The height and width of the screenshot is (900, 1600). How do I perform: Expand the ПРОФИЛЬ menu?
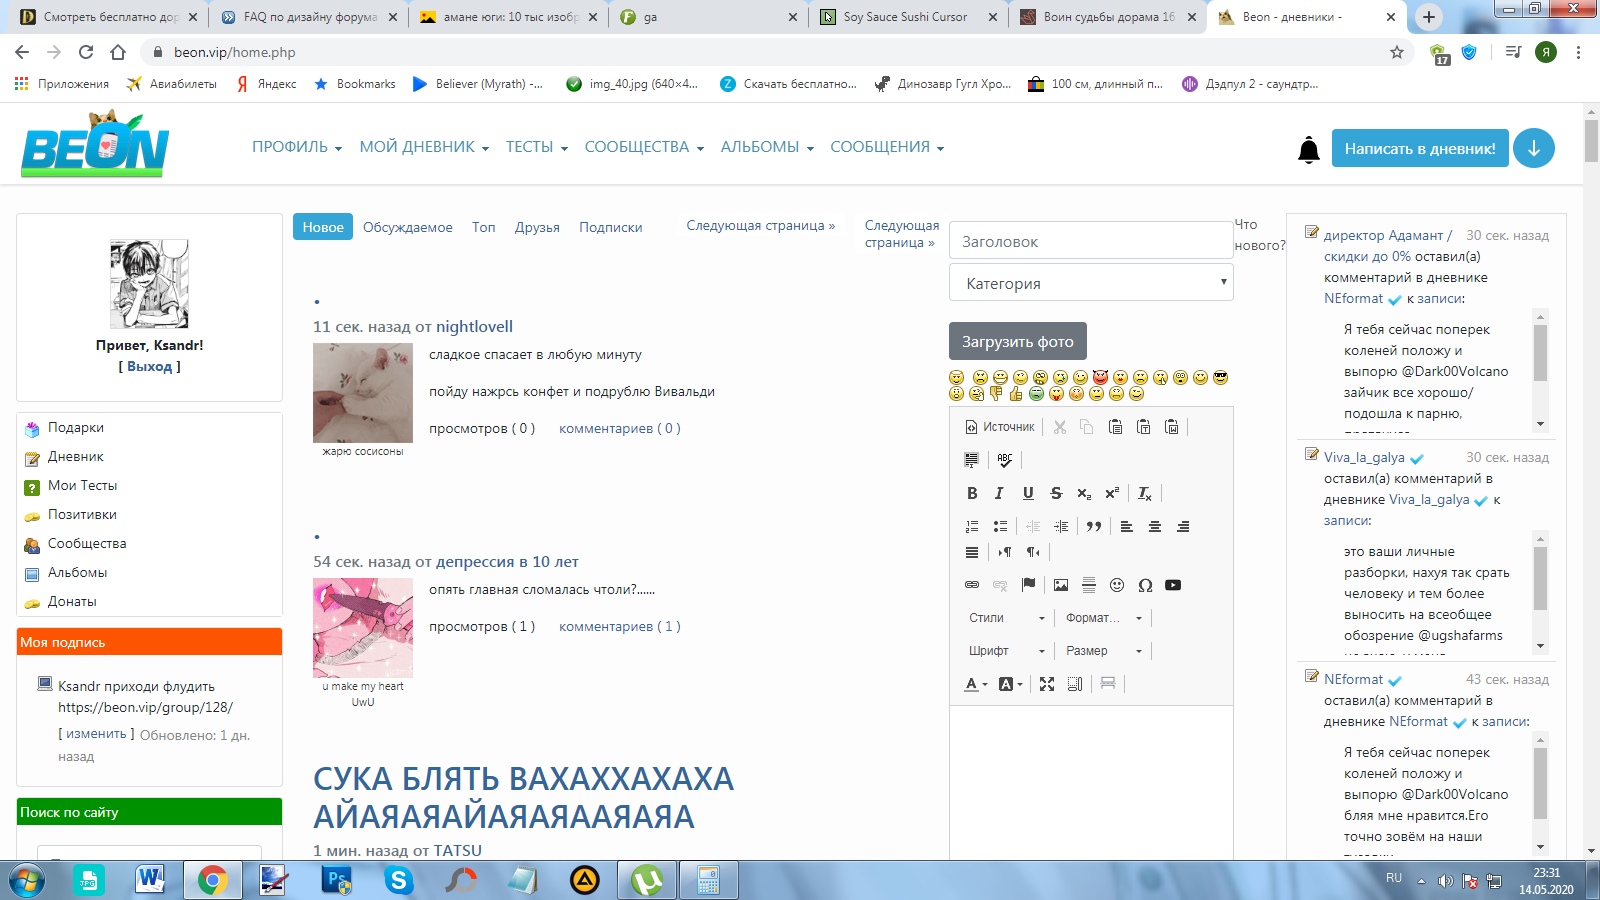(x=297, y=147)
